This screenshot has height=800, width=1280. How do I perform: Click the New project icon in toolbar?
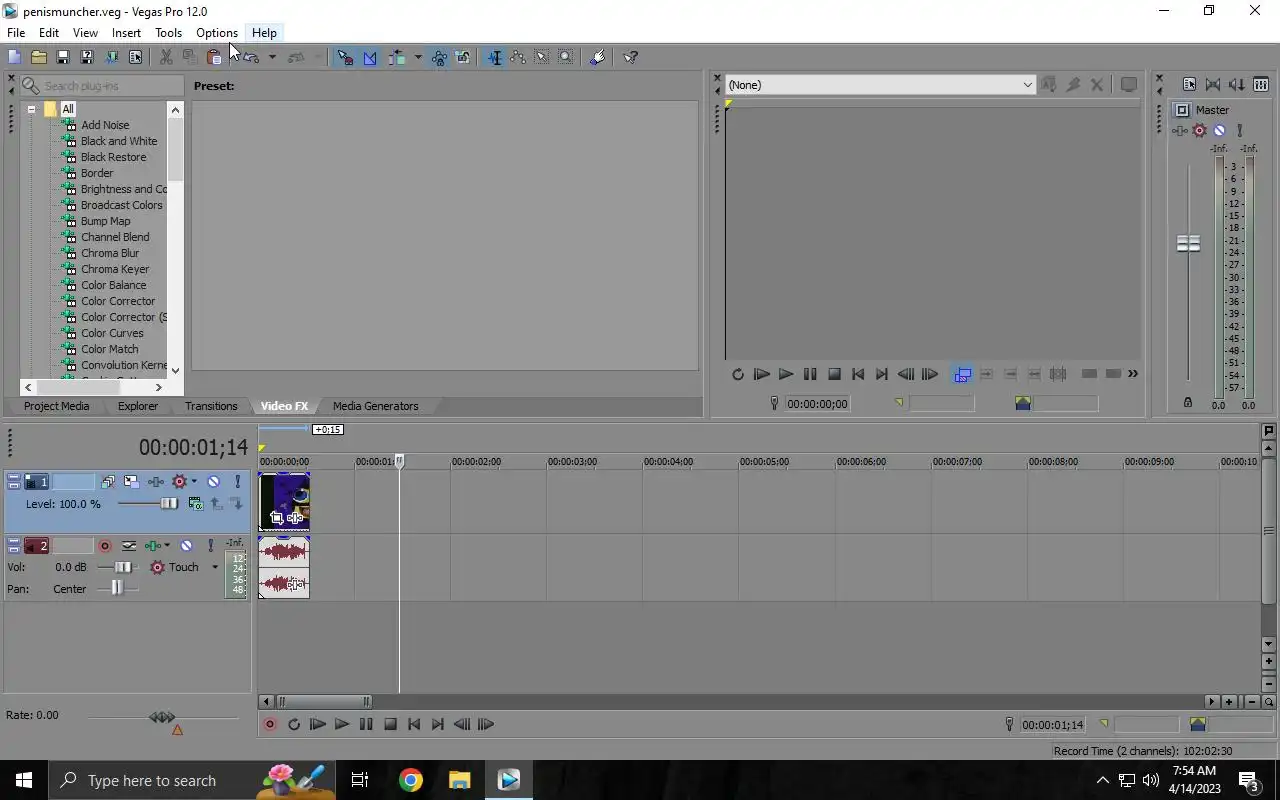14,57
